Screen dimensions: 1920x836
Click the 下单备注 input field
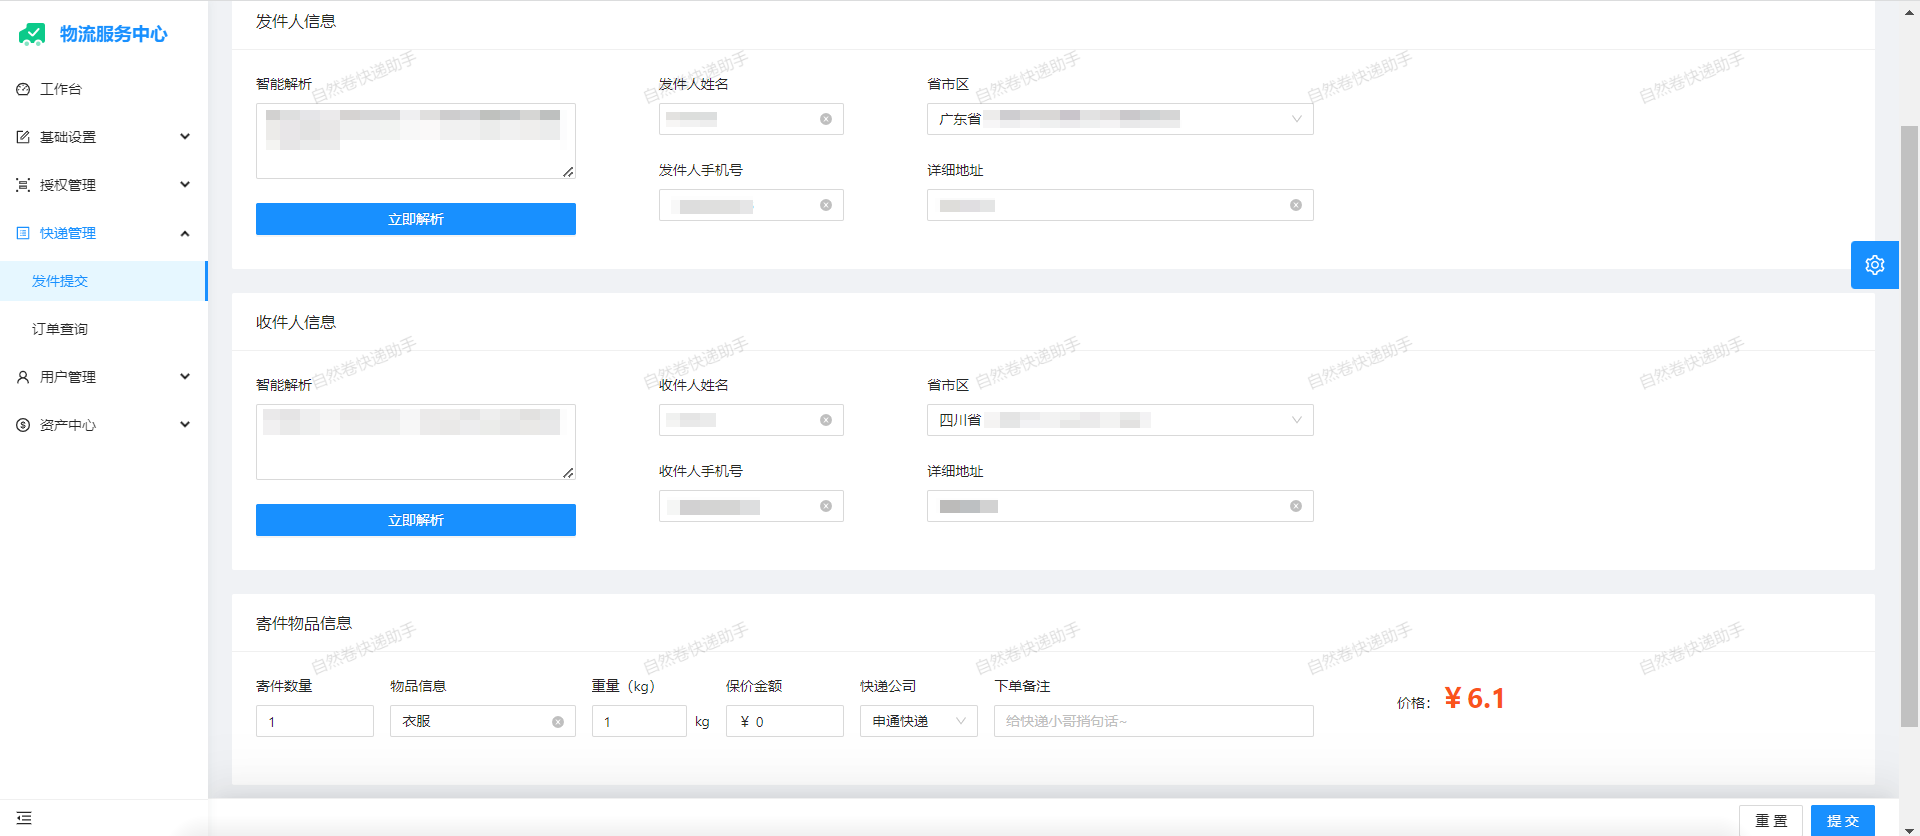[1152, 721]
